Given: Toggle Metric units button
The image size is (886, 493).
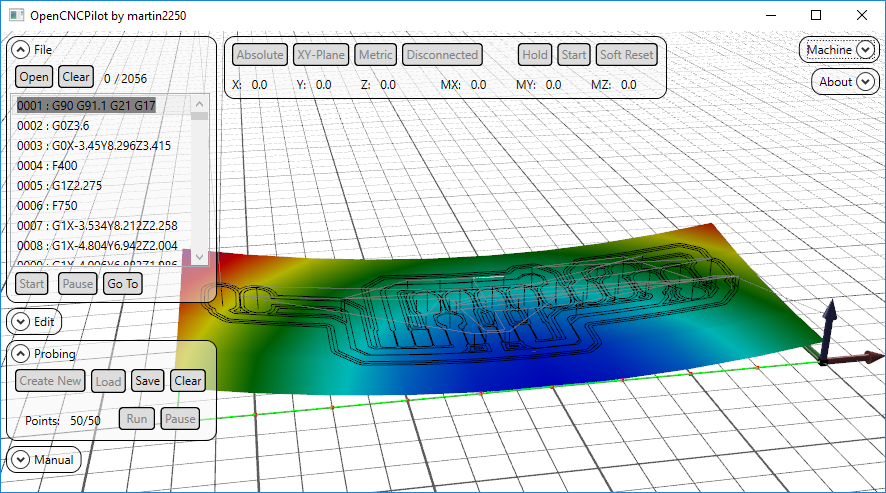Looking at the screenshot, I should tap(376, 55).
